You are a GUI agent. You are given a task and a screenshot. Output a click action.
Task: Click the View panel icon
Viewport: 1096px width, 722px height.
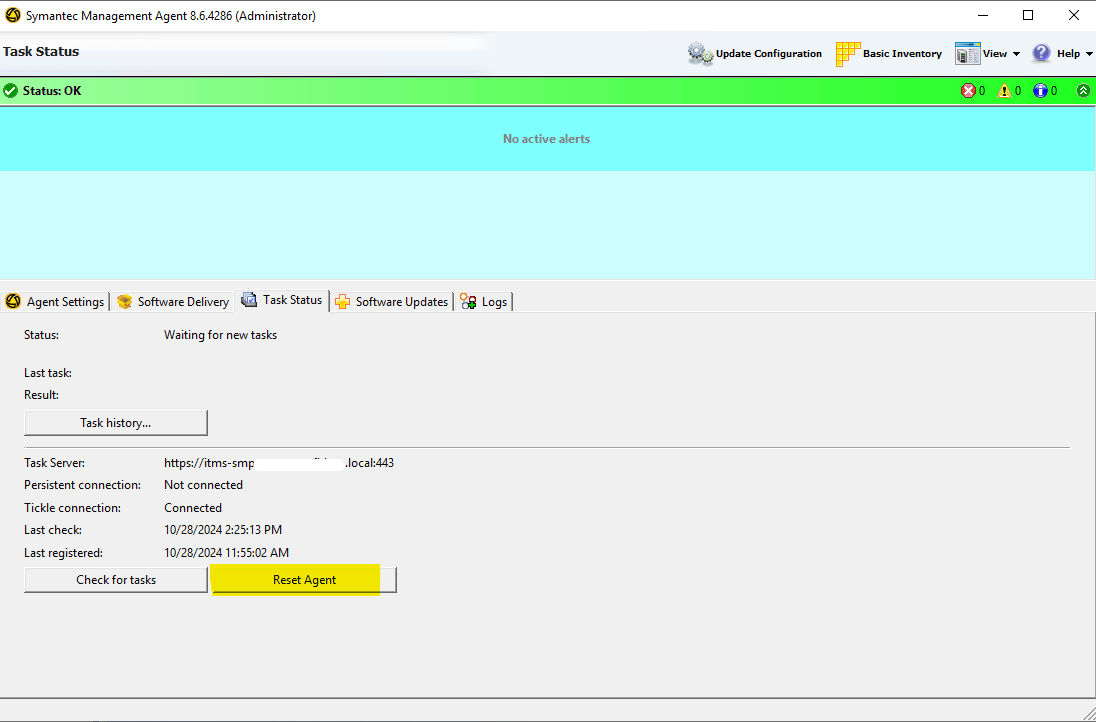click(967, 54)
